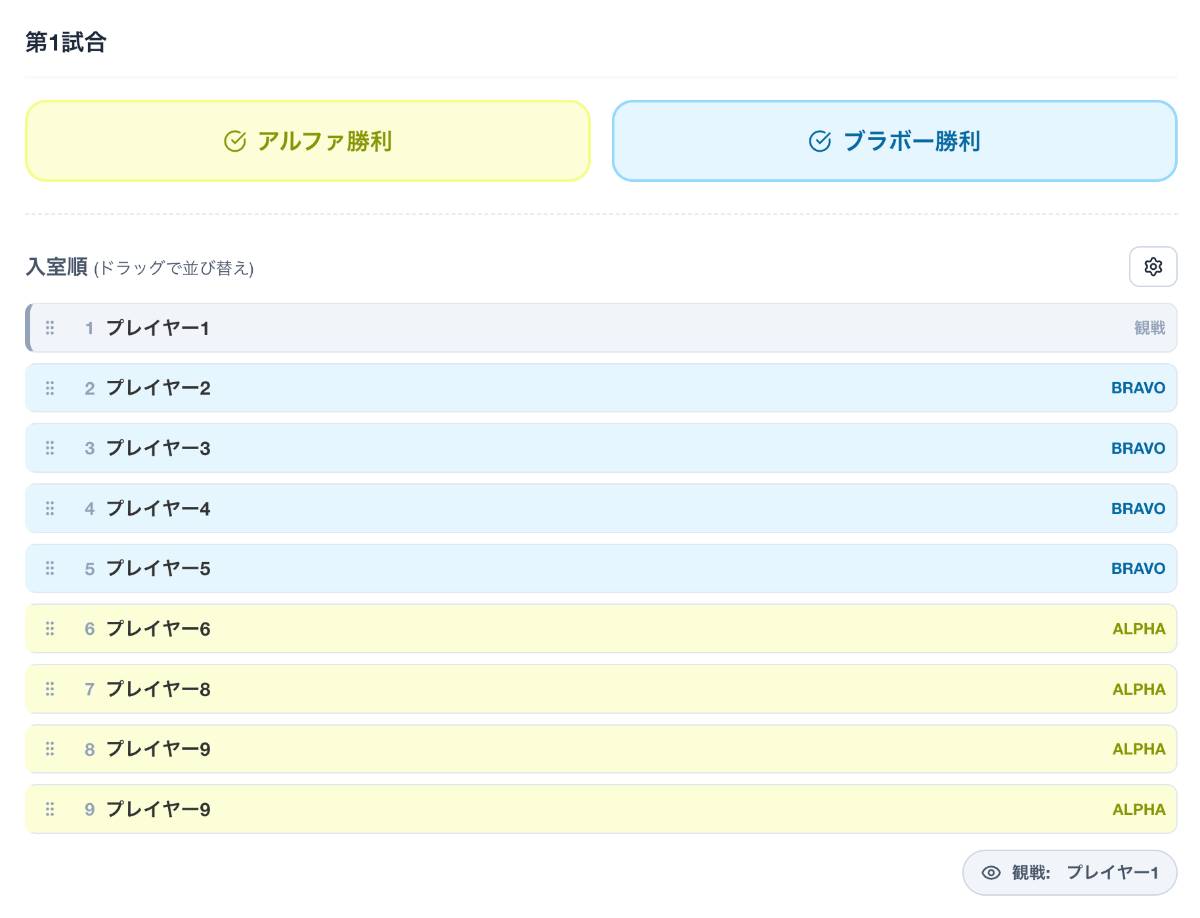Grab the drag handle on プレイヤー6
The width and height of the screenshot is (1200, 918).
(x=50, y=629)
